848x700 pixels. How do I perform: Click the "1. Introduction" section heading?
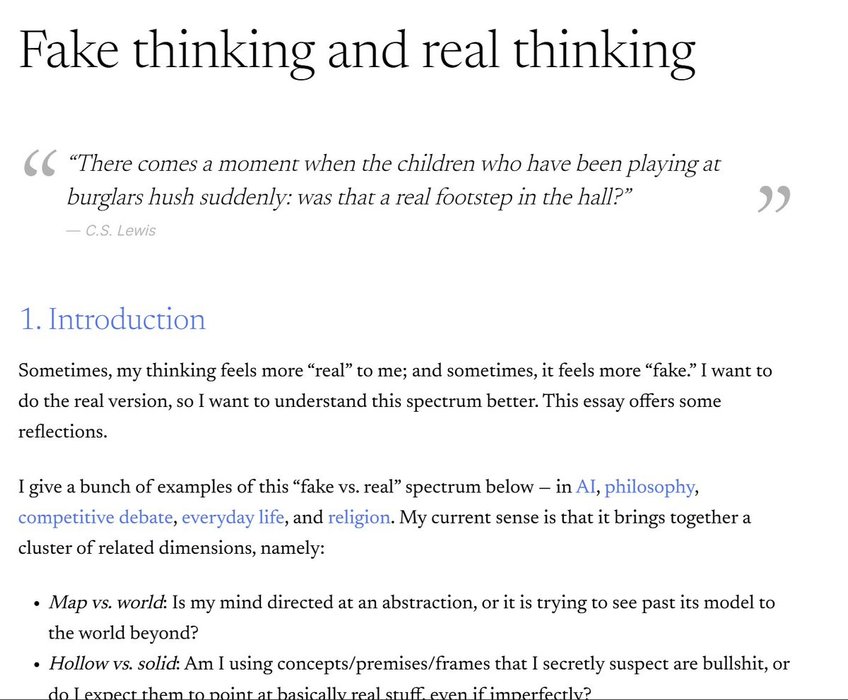click(112, 319)
